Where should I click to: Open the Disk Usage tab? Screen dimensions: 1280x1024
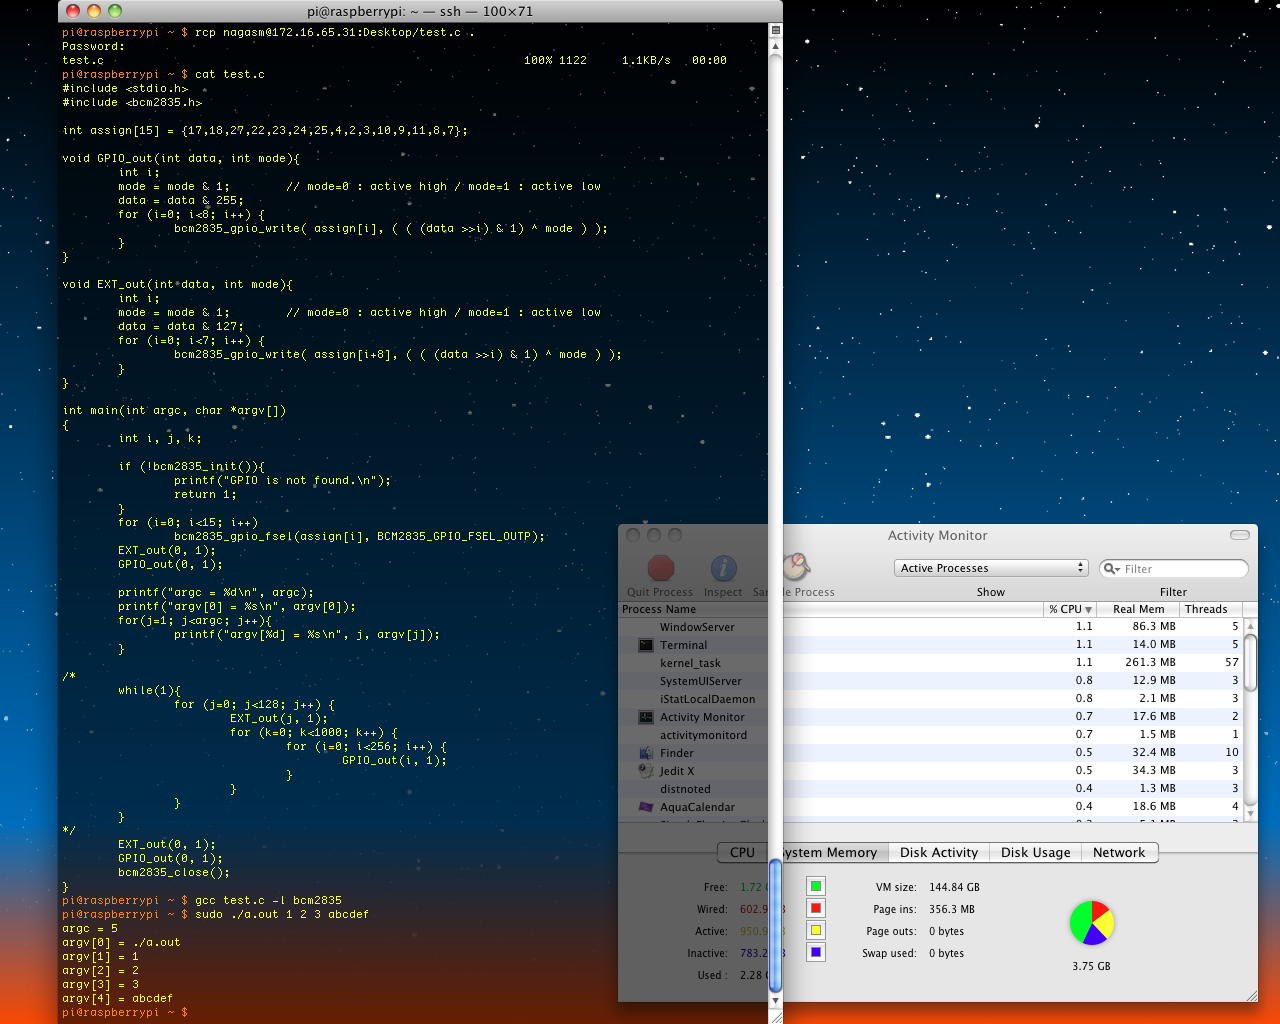1035,852
